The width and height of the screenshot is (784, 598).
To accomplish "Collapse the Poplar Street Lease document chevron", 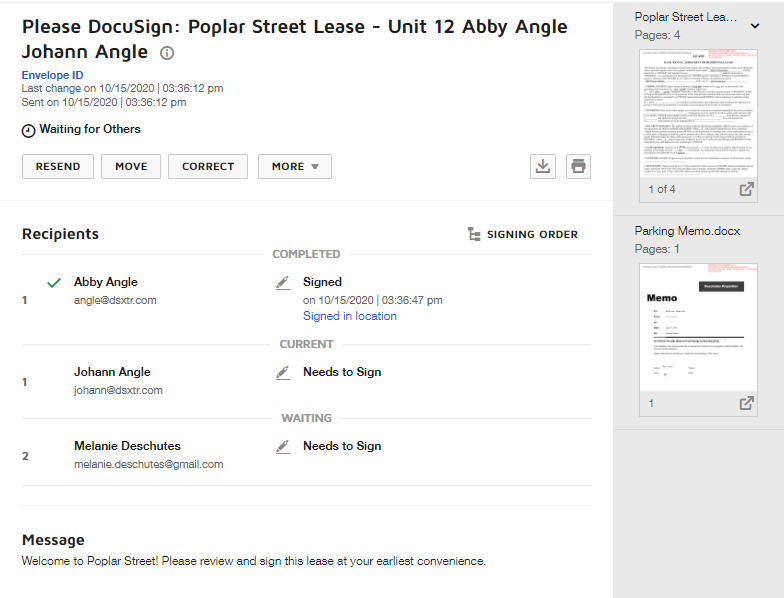I will point(755,26).
